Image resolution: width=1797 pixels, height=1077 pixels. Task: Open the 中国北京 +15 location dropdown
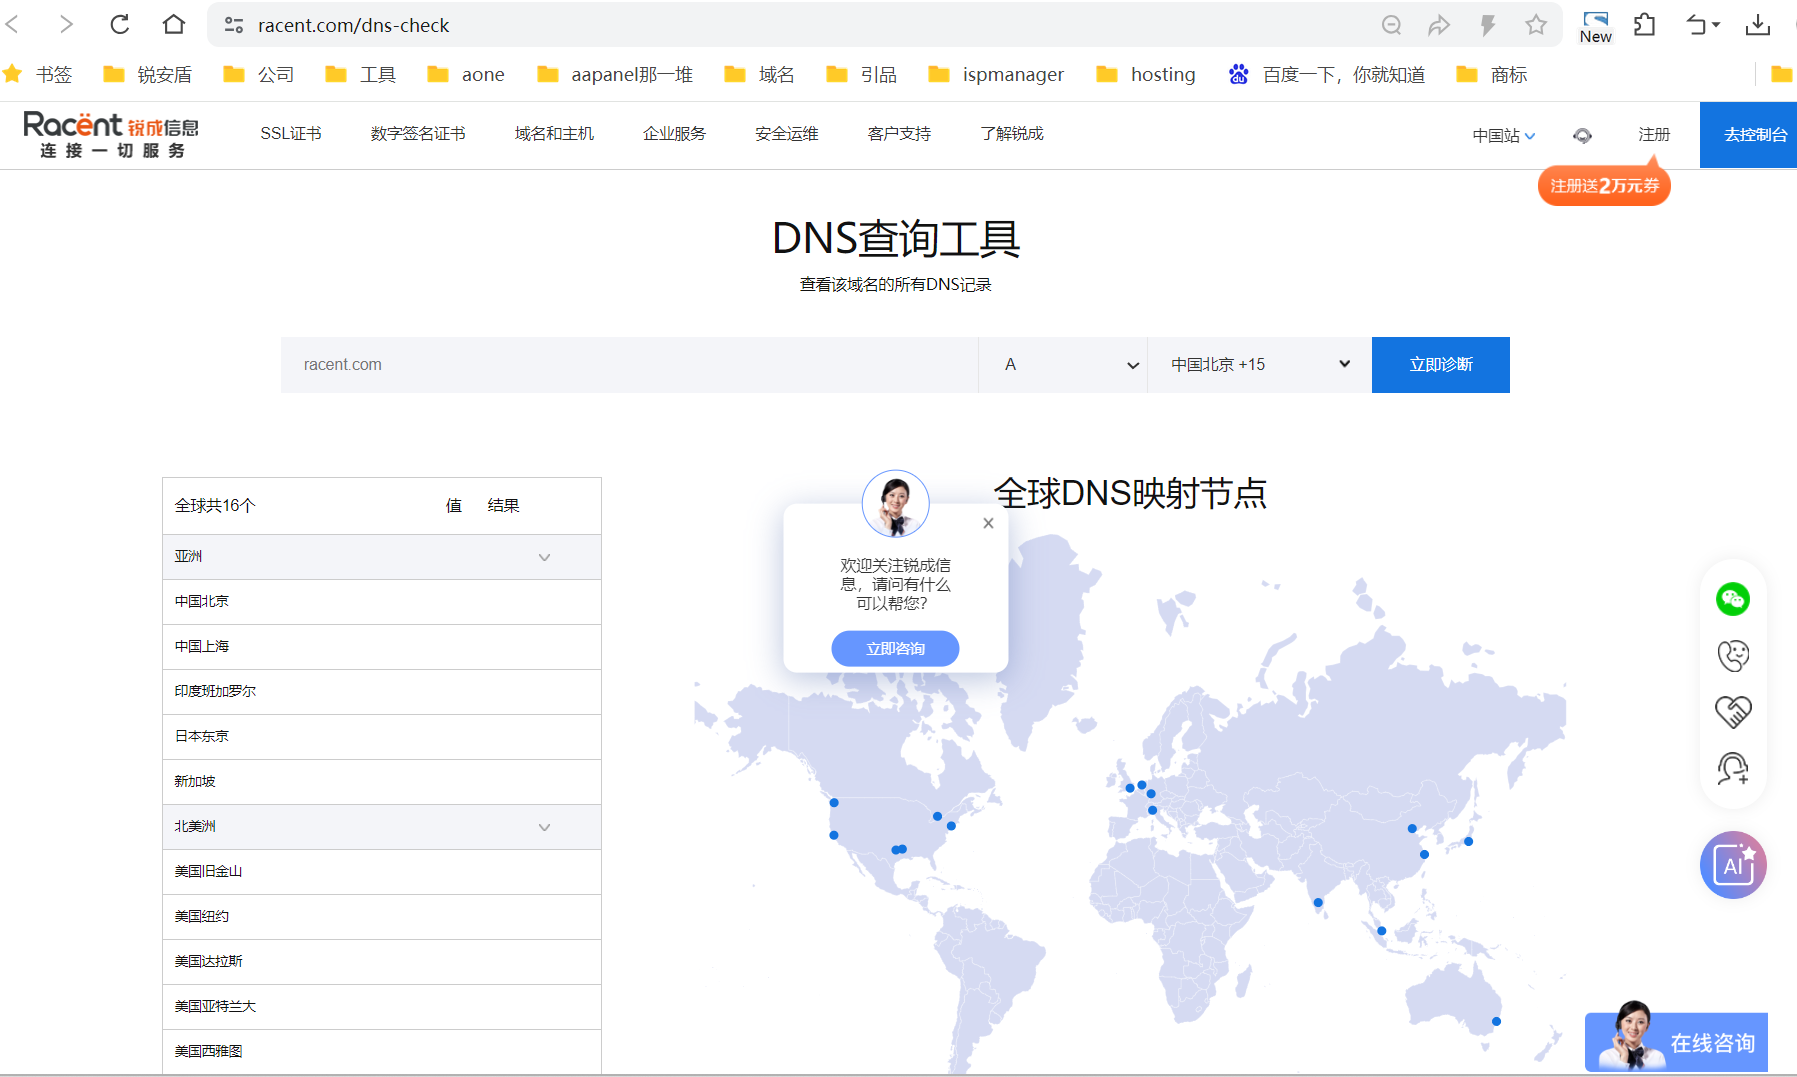1258,364
